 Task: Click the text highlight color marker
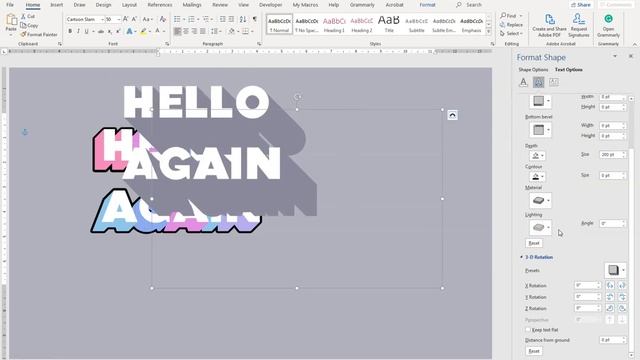143,31
